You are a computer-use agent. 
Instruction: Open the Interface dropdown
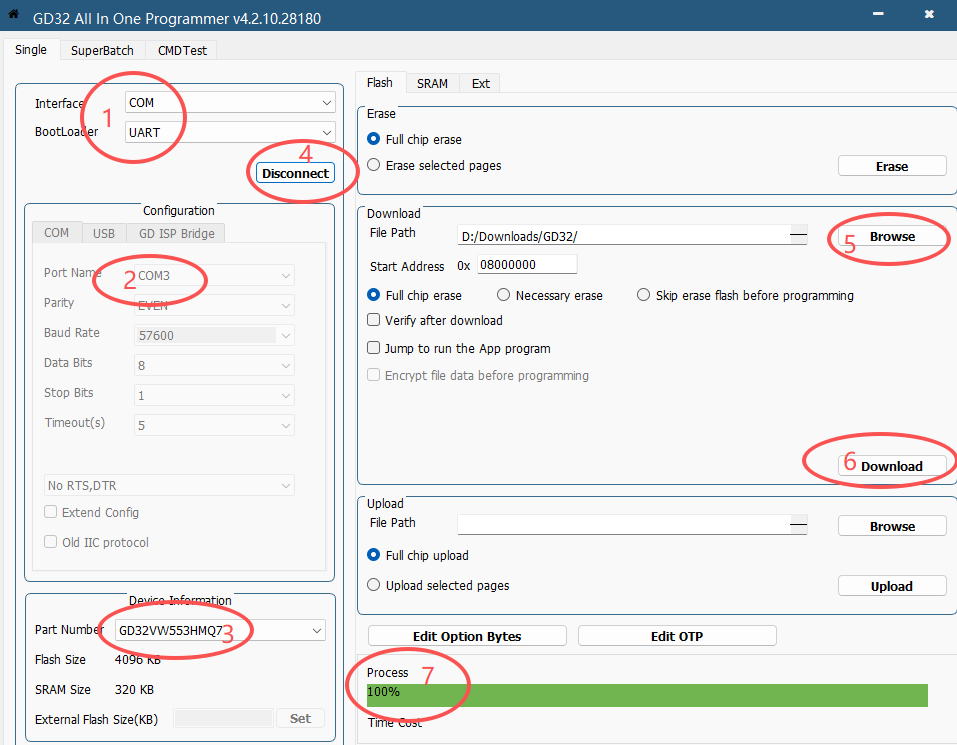[x=230, y=103]
